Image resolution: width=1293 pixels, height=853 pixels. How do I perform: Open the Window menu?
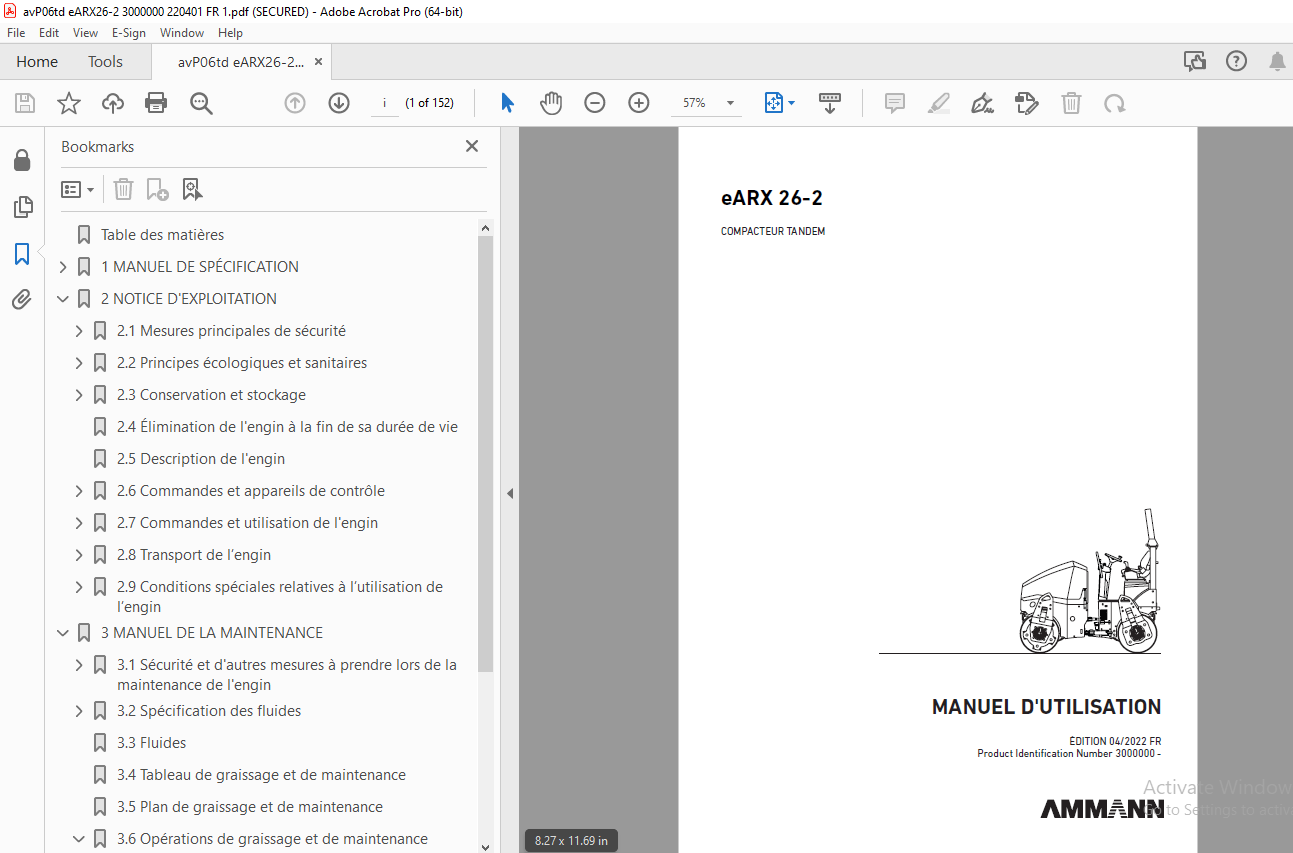[x=182, y=33]
